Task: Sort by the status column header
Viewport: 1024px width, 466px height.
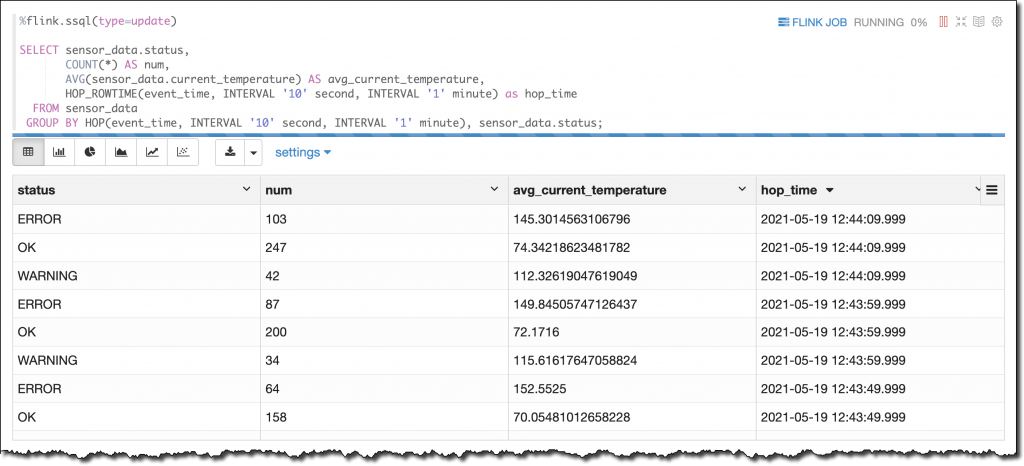Action: pyautogui.click(x=37, y=190)
